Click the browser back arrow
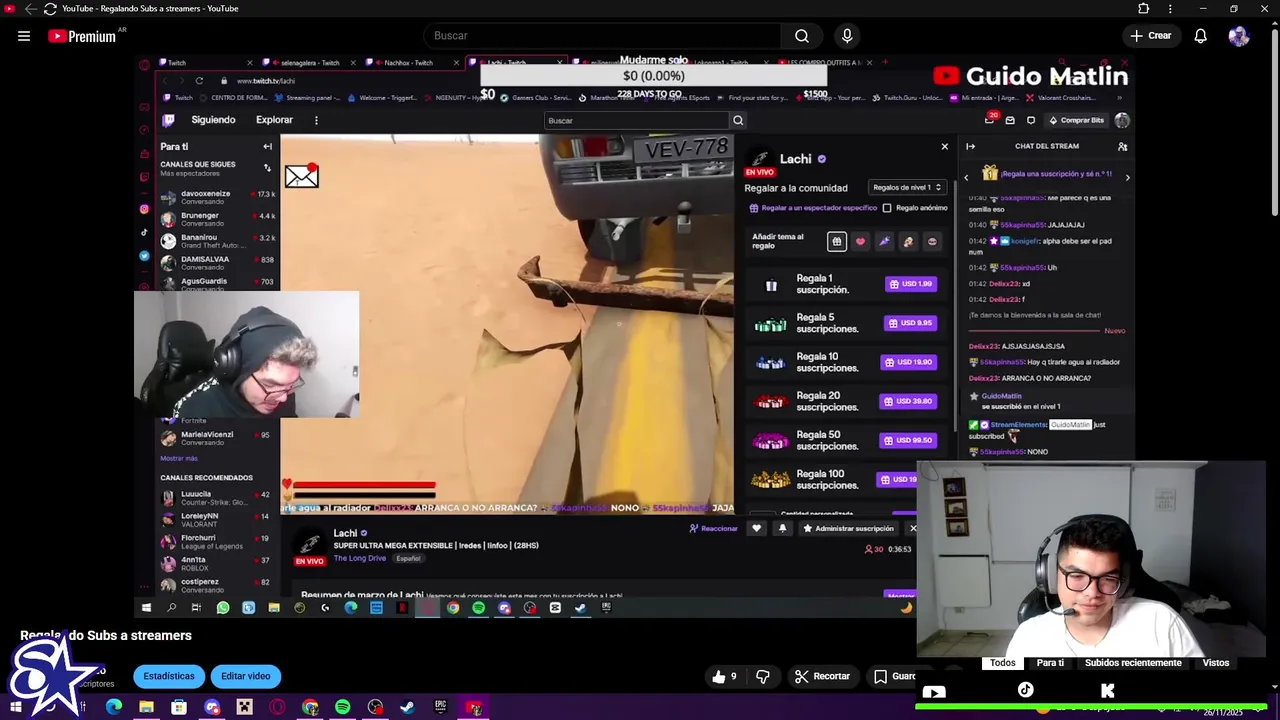Image resolution: width=1280 pixels, height=720 pixels. [30, 9]
